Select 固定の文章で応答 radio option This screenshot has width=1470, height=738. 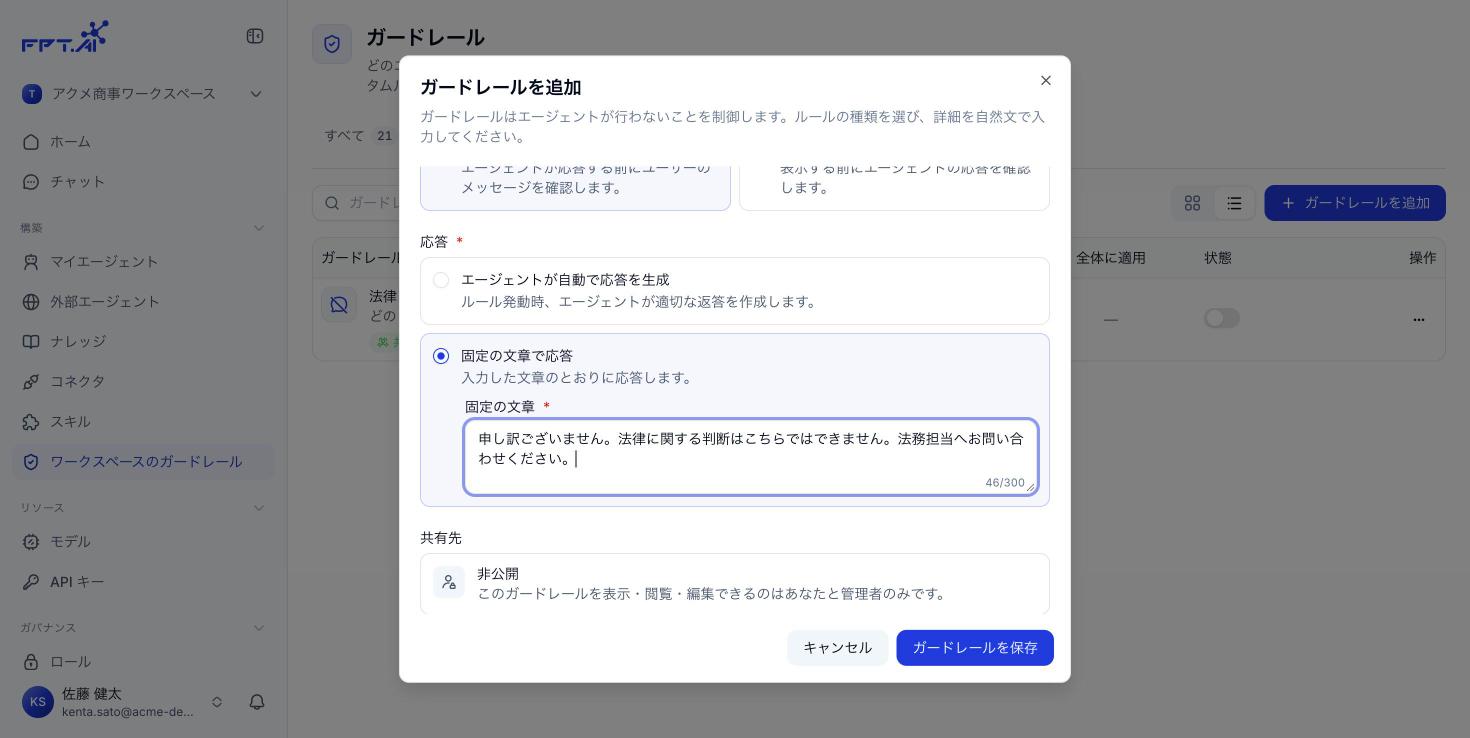coord(441,356)
